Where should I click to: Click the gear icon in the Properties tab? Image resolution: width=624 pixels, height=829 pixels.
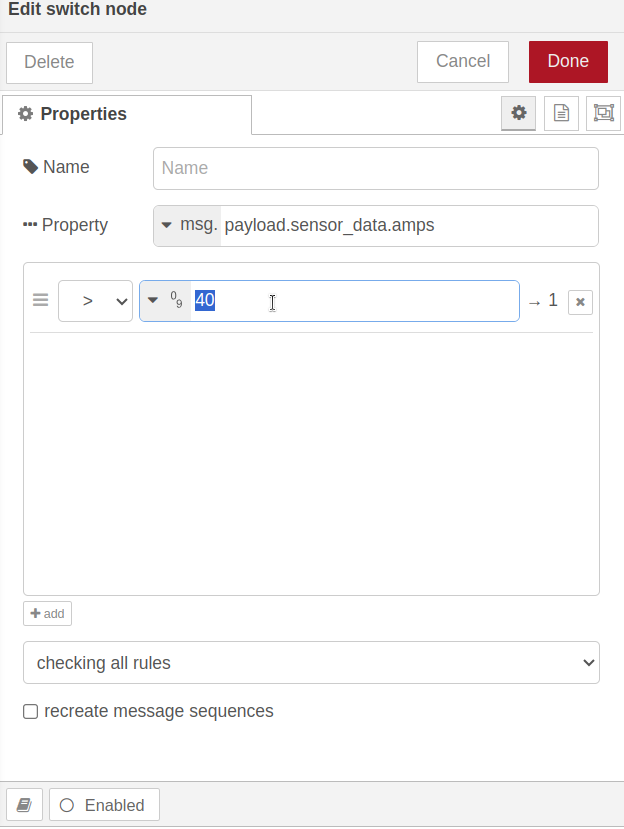coord(25,114)
